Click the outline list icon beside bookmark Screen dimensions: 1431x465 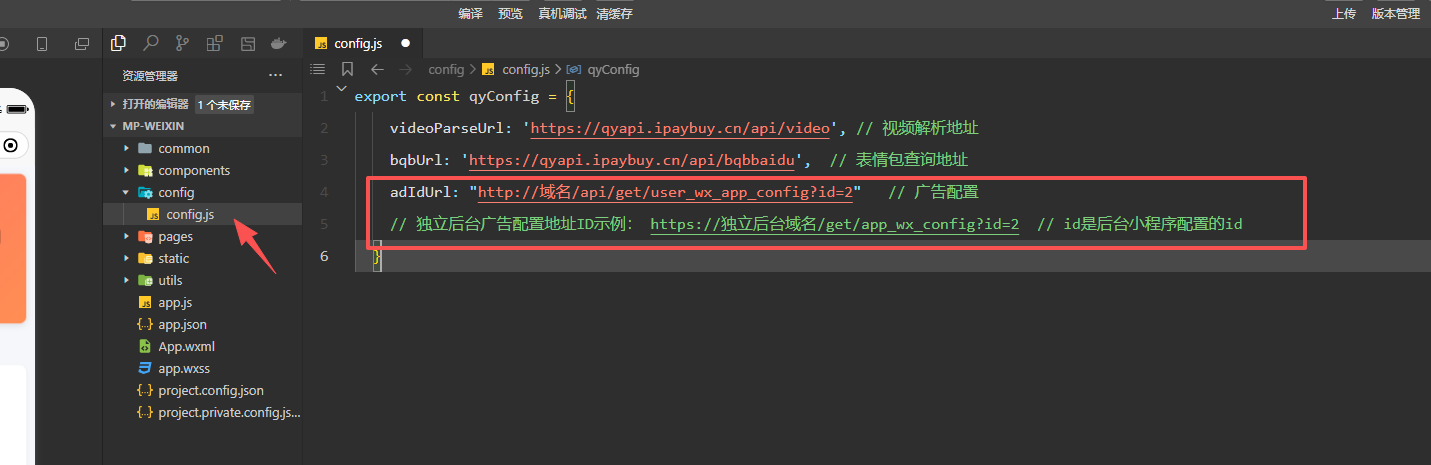[318, 69]
